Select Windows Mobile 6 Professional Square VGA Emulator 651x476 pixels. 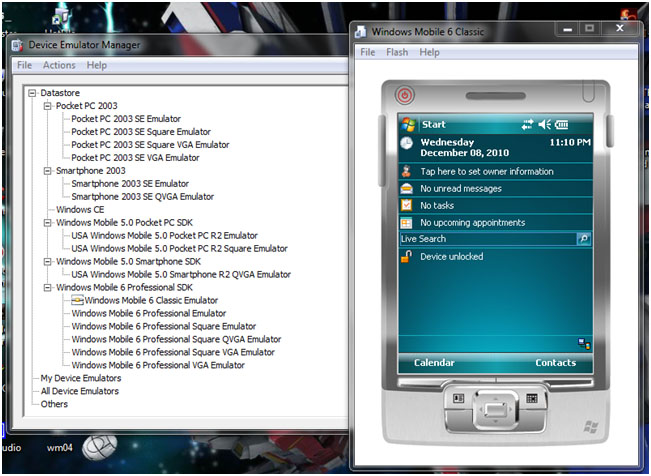pyautogui.click(x=173, y=352)
